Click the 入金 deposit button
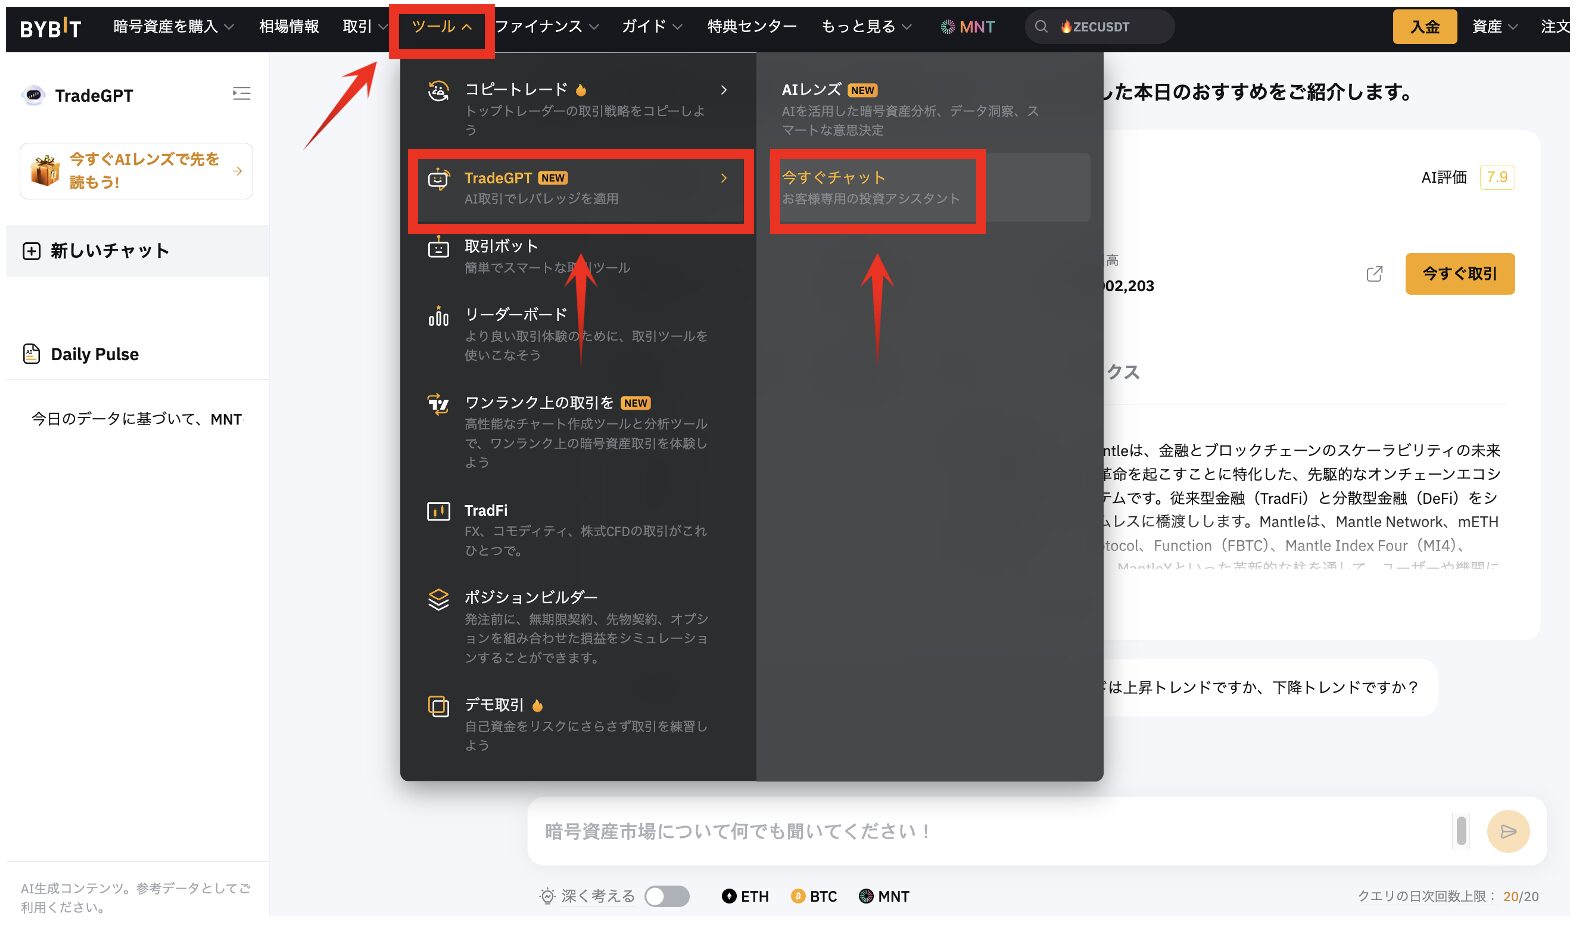 click(x=1424, y=27)
